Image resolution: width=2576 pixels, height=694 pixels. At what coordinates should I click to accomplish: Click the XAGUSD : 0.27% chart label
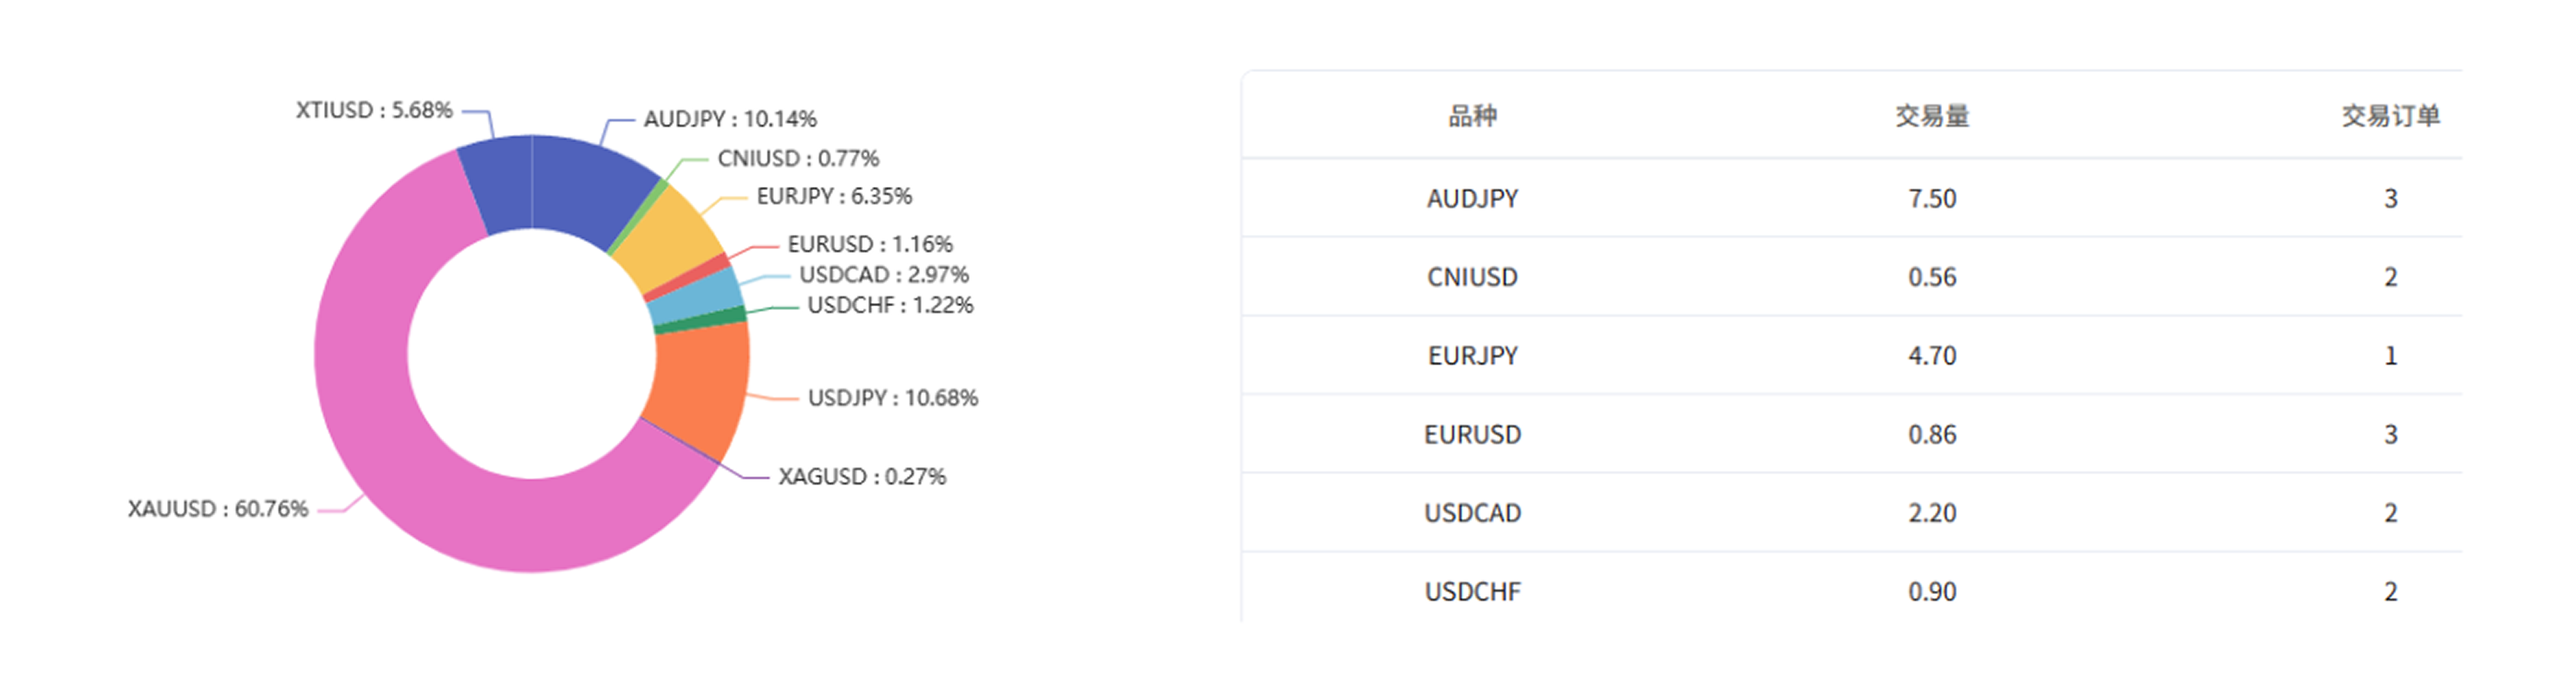pyautogui.click(x=862, y=476)
